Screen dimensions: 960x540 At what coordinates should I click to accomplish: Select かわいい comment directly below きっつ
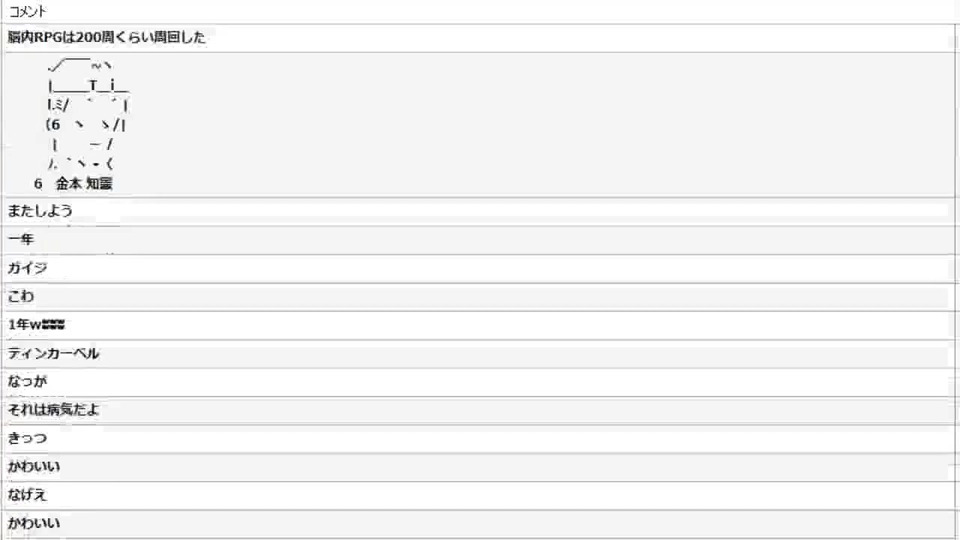[34, 467]
